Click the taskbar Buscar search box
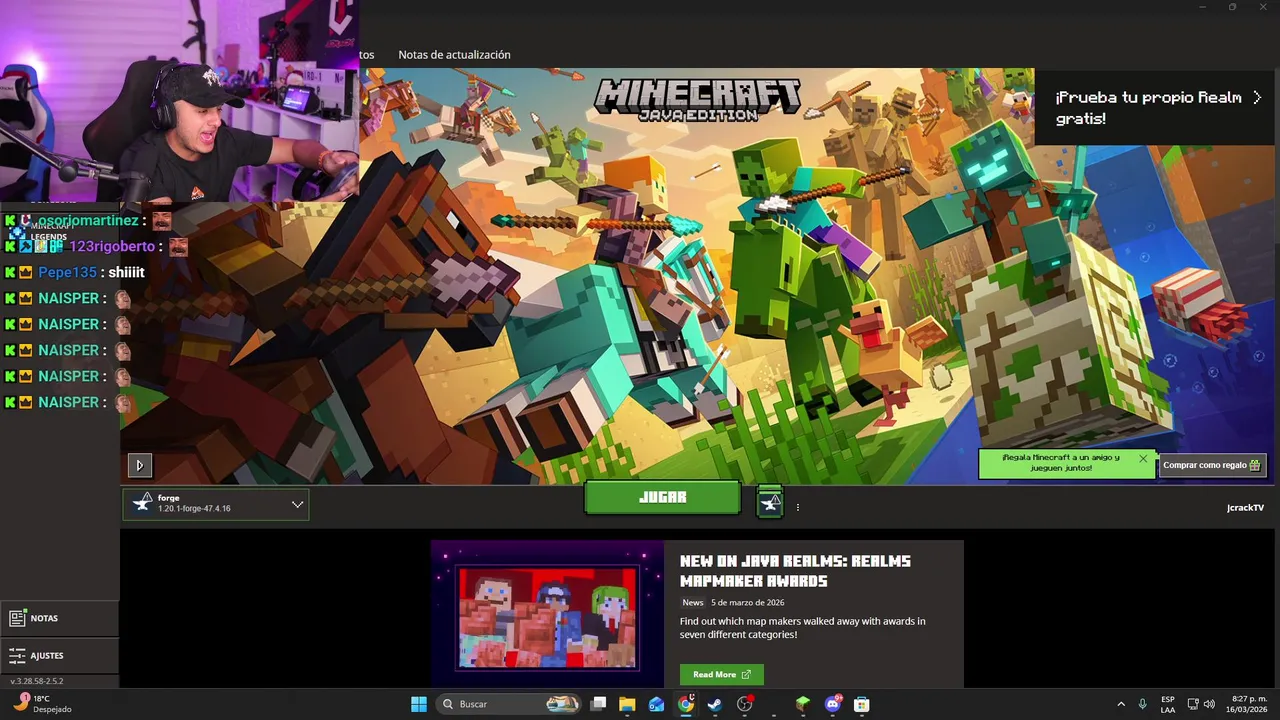Image resolution: width=1280 pixels, height=720 pixels. coord(510,704)
